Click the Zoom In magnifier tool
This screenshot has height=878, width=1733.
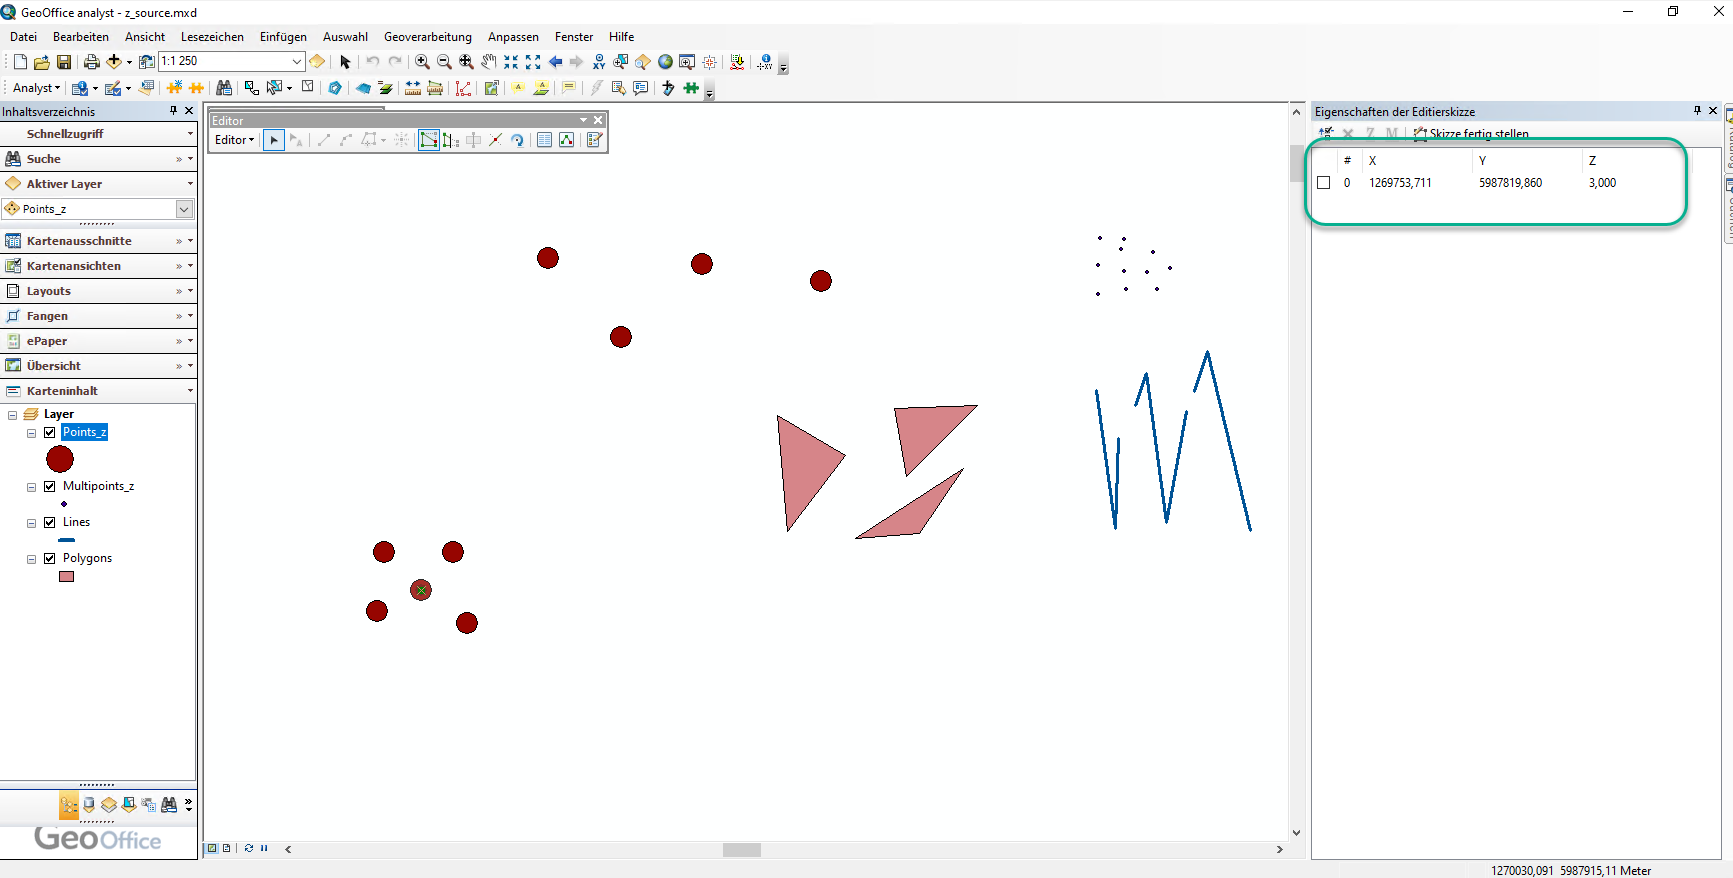(x=422, y=62)
